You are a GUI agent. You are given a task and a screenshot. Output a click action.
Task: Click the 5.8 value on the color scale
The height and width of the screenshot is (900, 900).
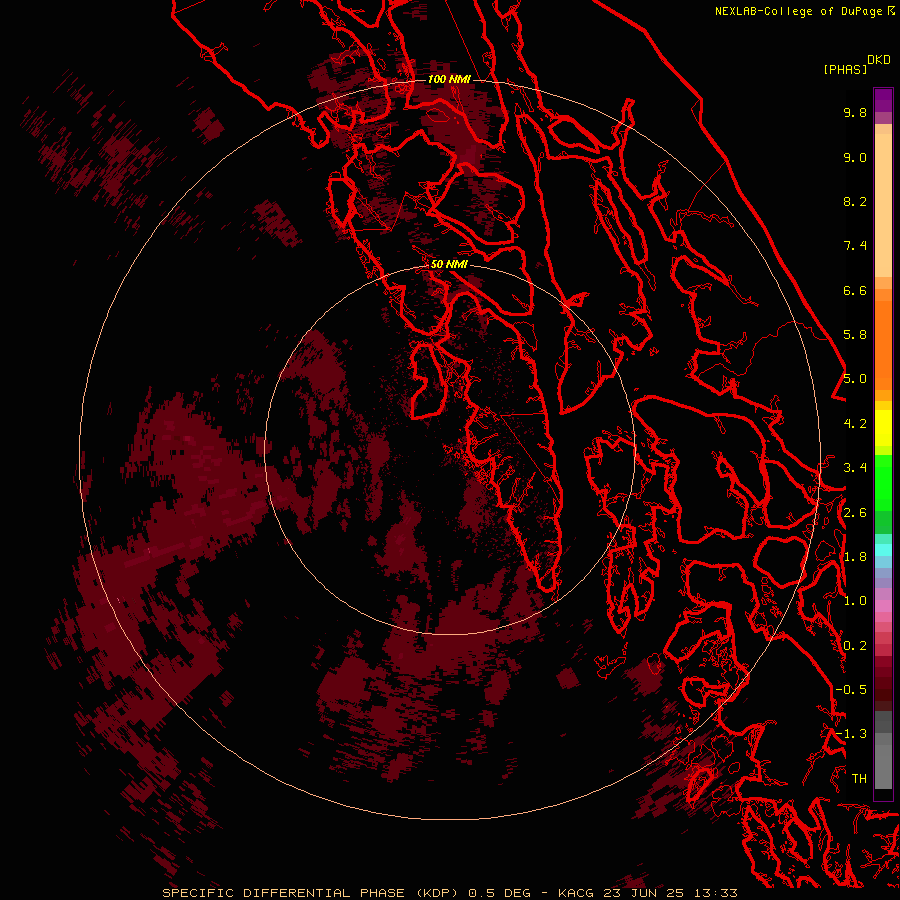tap(855, 335)
